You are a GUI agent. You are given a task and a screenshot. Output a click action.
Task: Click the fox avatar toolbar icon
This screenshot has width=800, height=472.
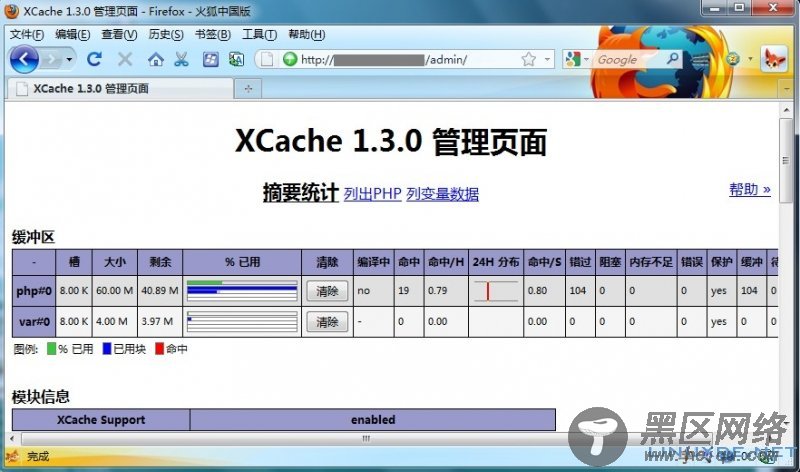click(773, 59)
